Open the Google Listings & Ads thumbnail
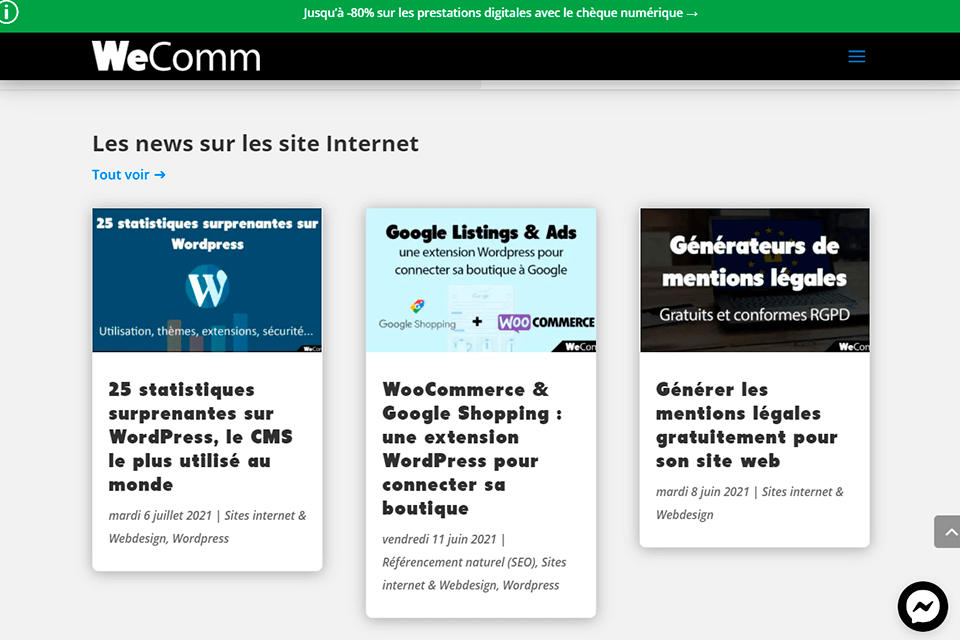This screenshot has height=640, width=960. [481, 280]
